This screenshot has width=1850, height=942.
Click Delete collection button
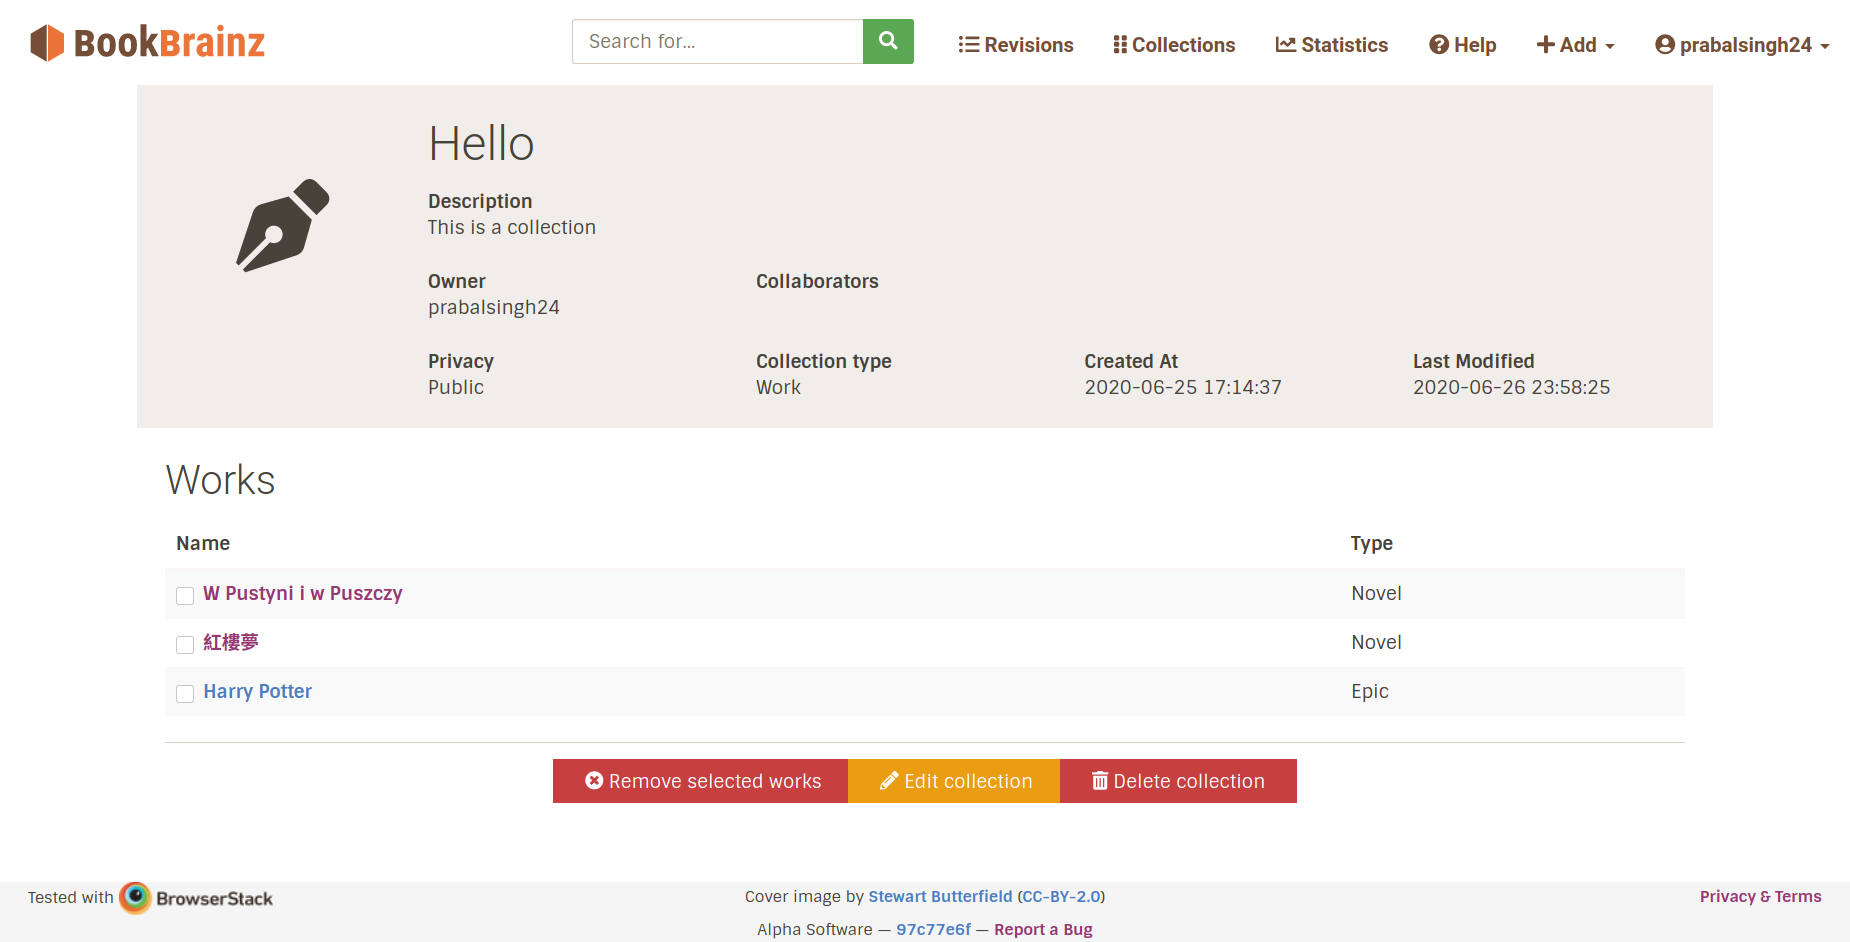1178,781
